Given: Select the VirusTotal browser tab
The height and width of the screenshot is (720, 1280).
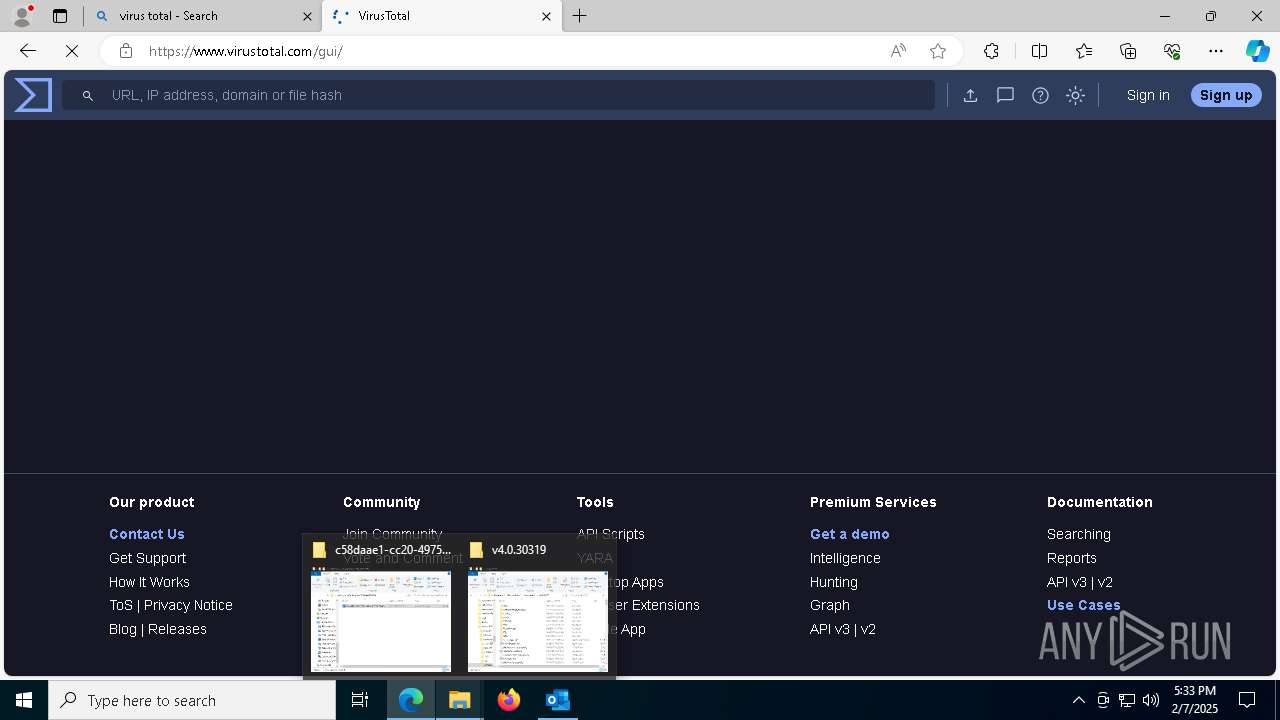Looking at the screenshot, I should [441, 16].
